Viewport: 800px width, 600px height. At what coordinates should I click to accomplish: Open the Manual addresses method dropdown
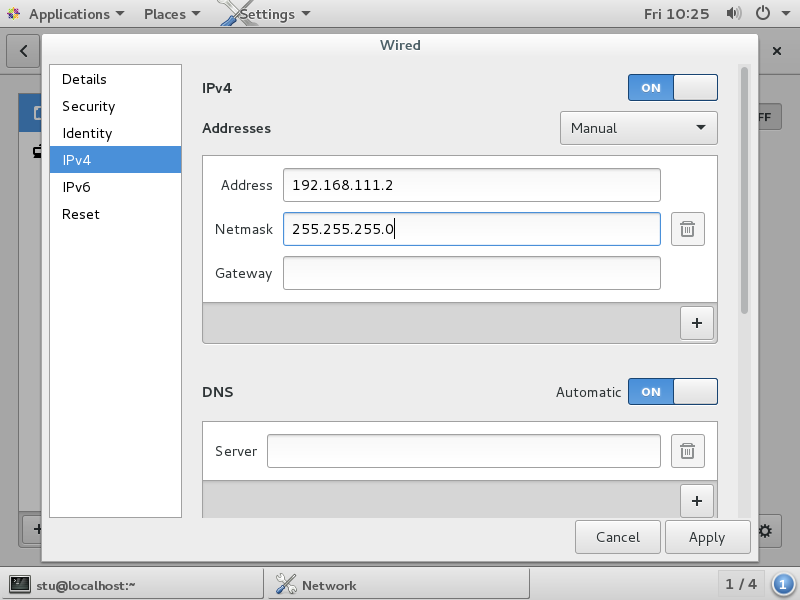[638, 128]
